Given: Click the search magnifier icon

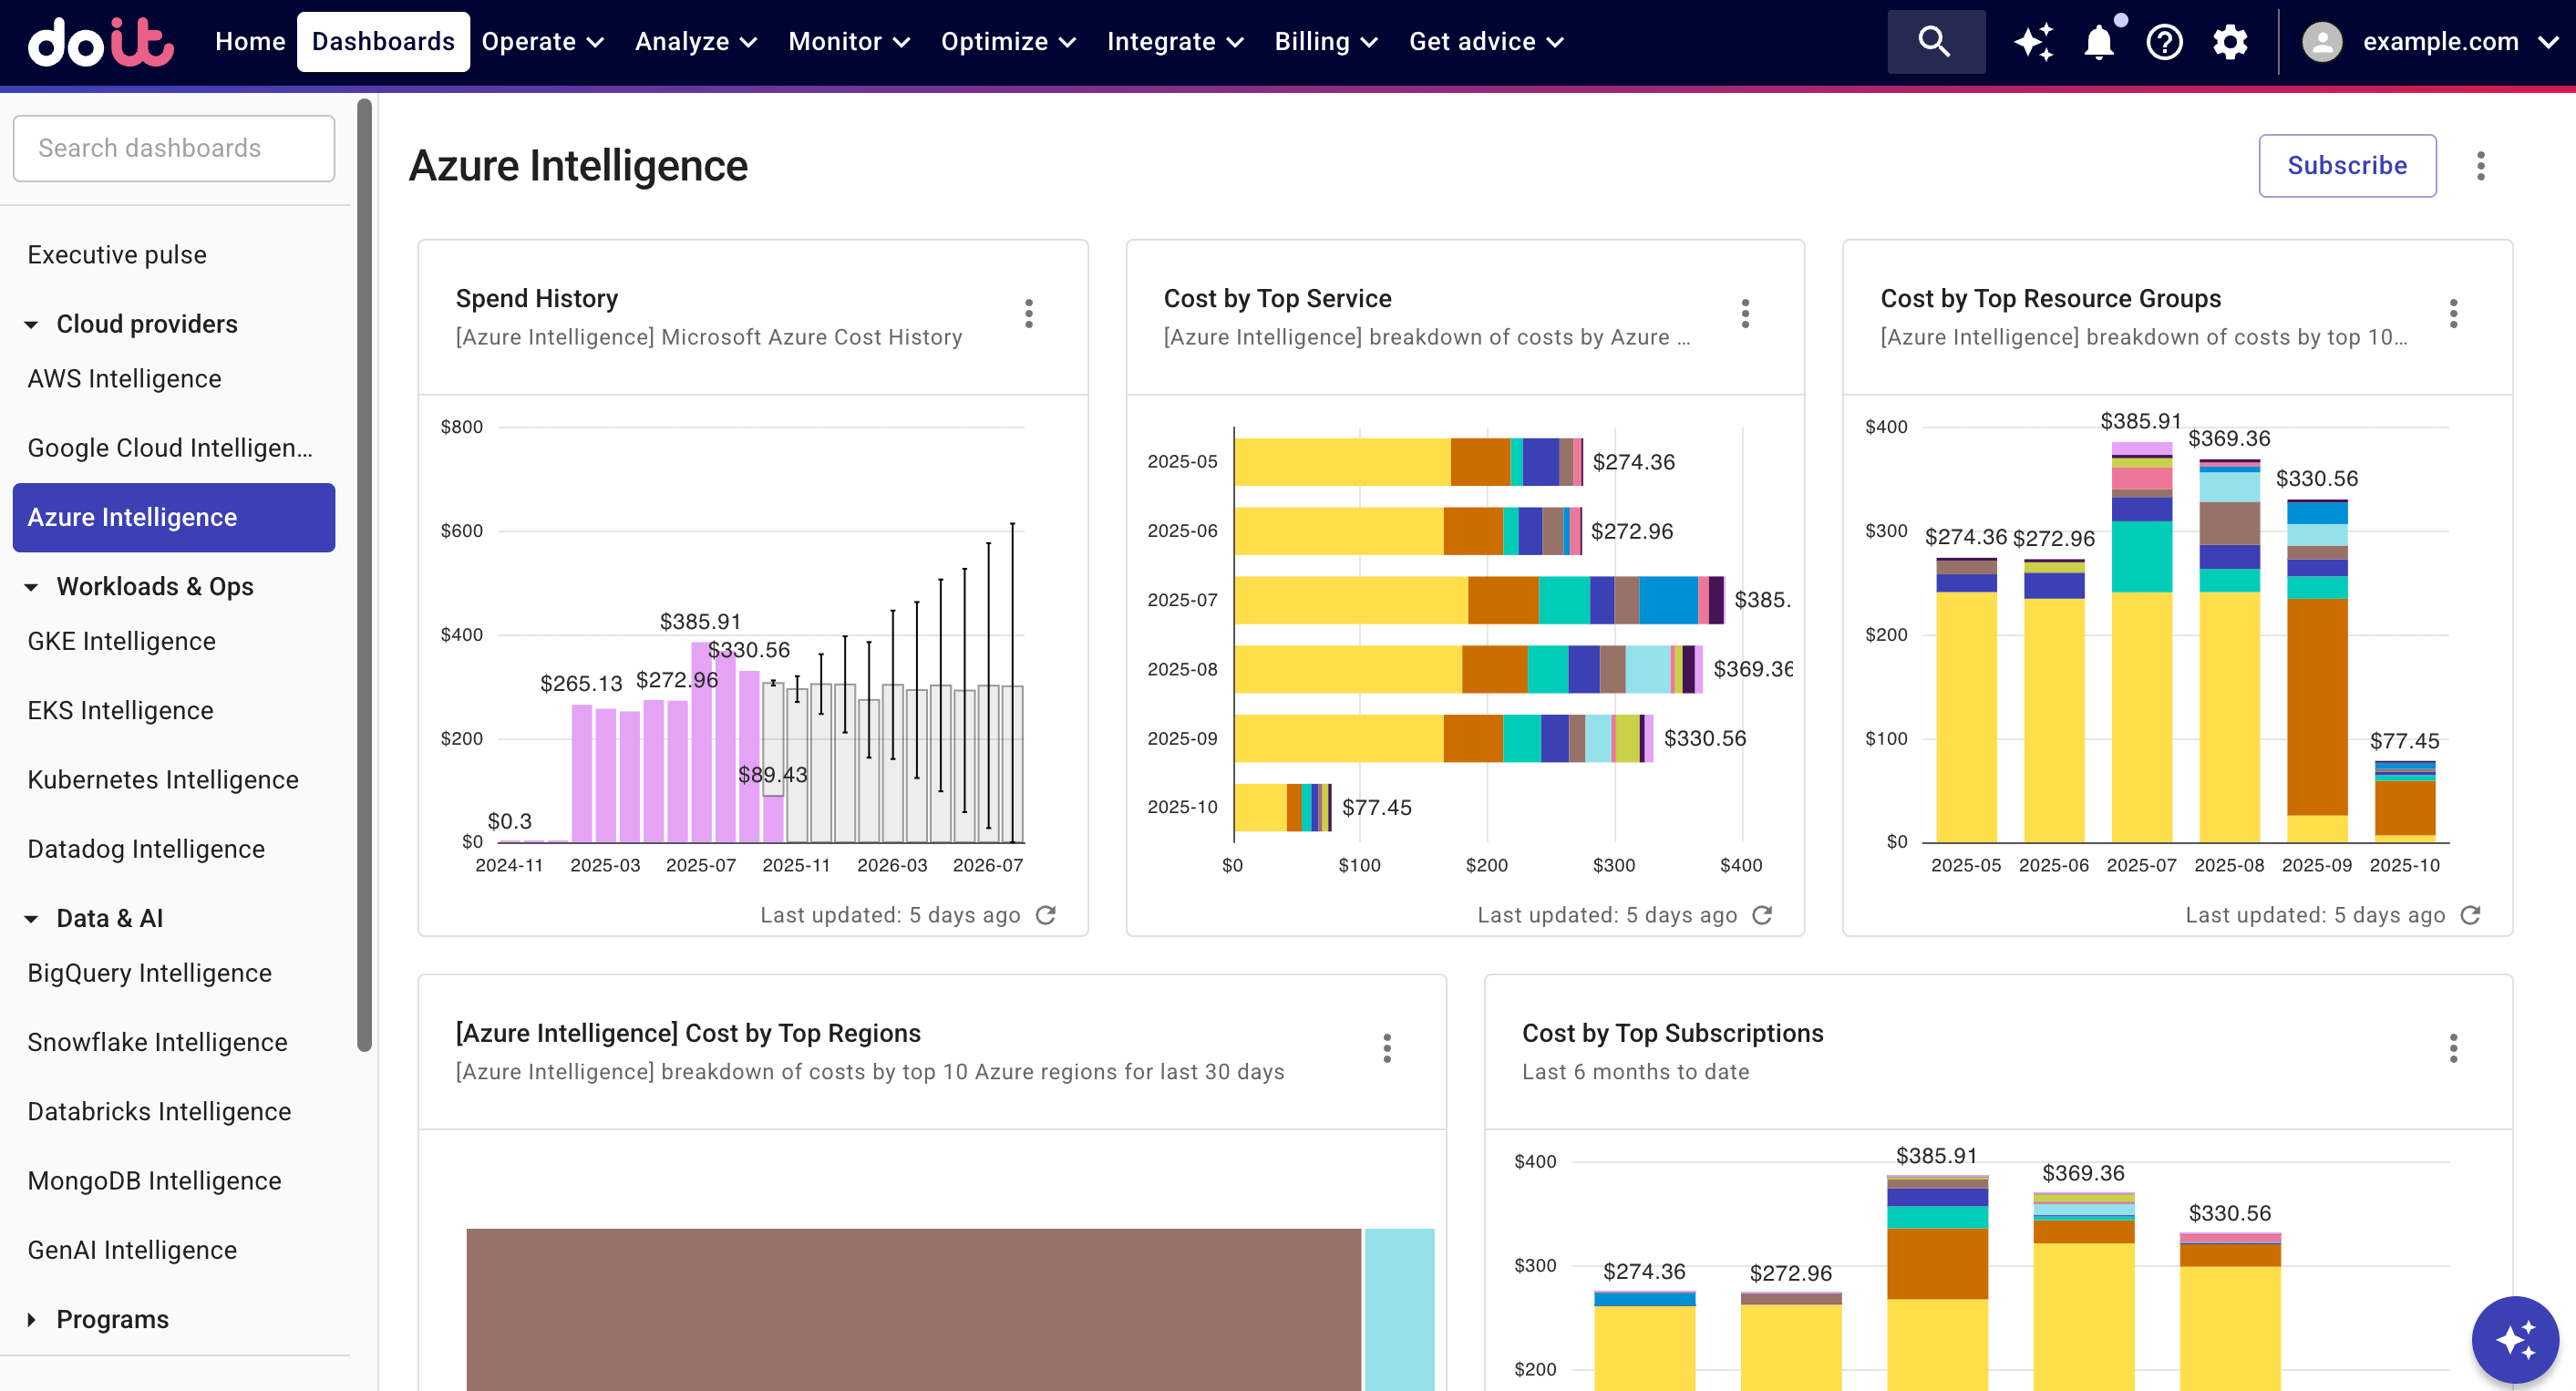Looking at the screenshot, I should pos(1934,42).
